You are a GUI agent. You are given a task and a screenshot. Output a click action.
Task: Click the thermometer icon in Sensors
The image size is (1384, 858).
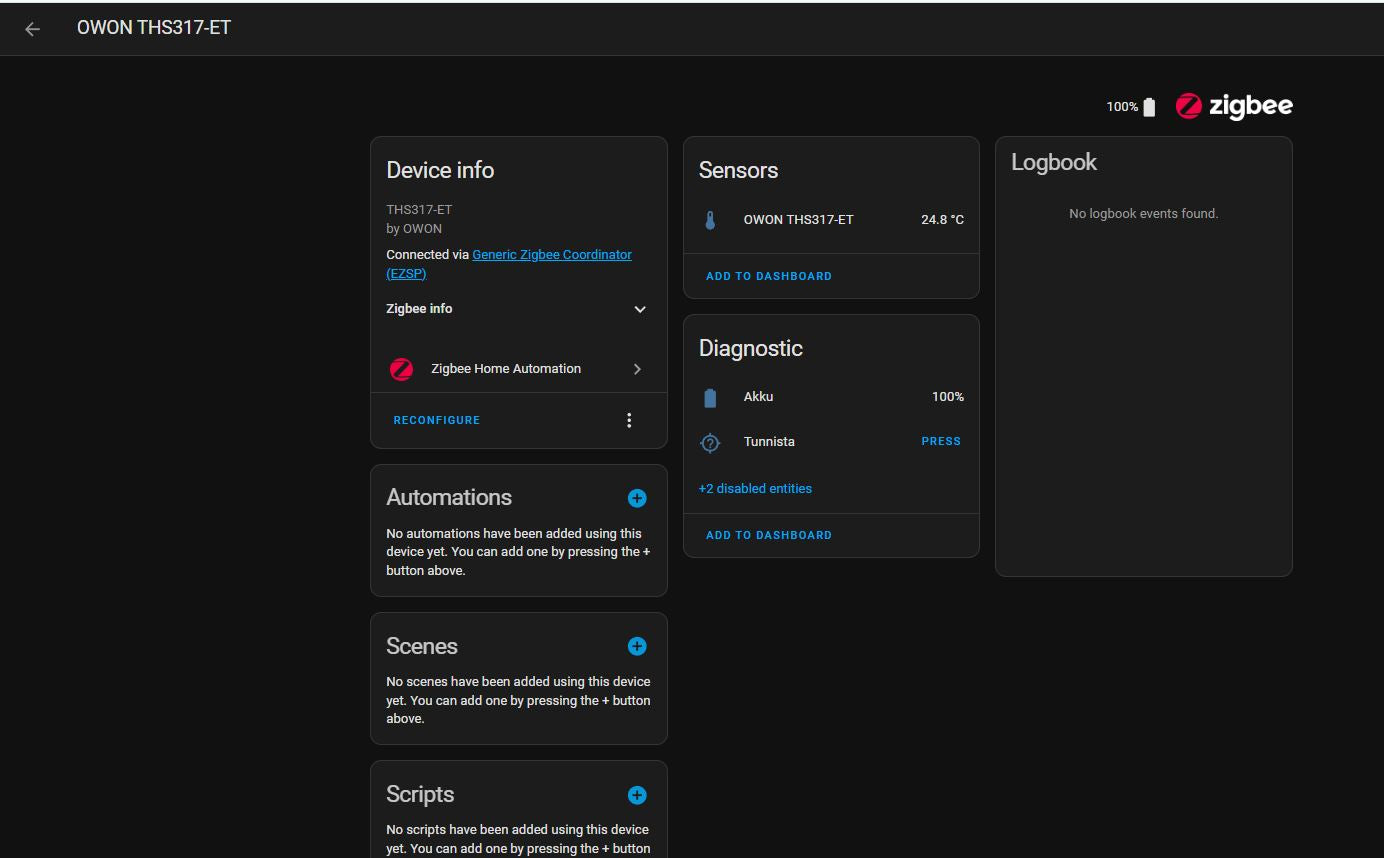710,220
